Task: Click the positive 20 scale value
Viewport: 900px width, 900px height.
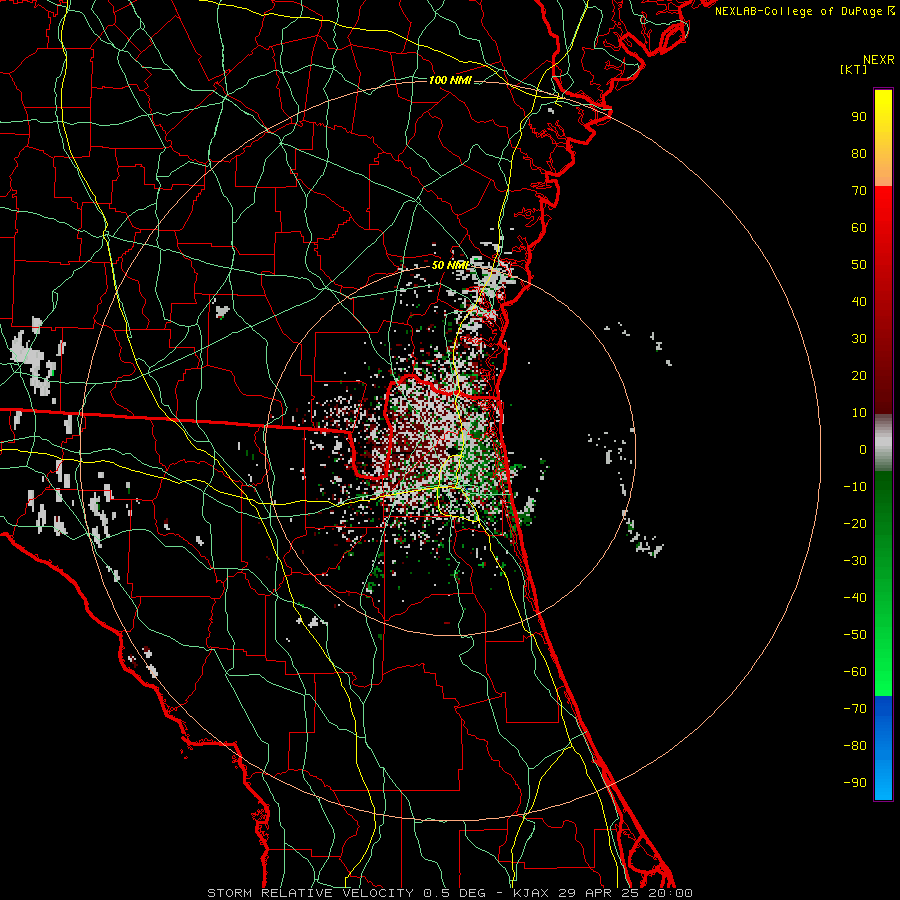Action: pos(859,376)
